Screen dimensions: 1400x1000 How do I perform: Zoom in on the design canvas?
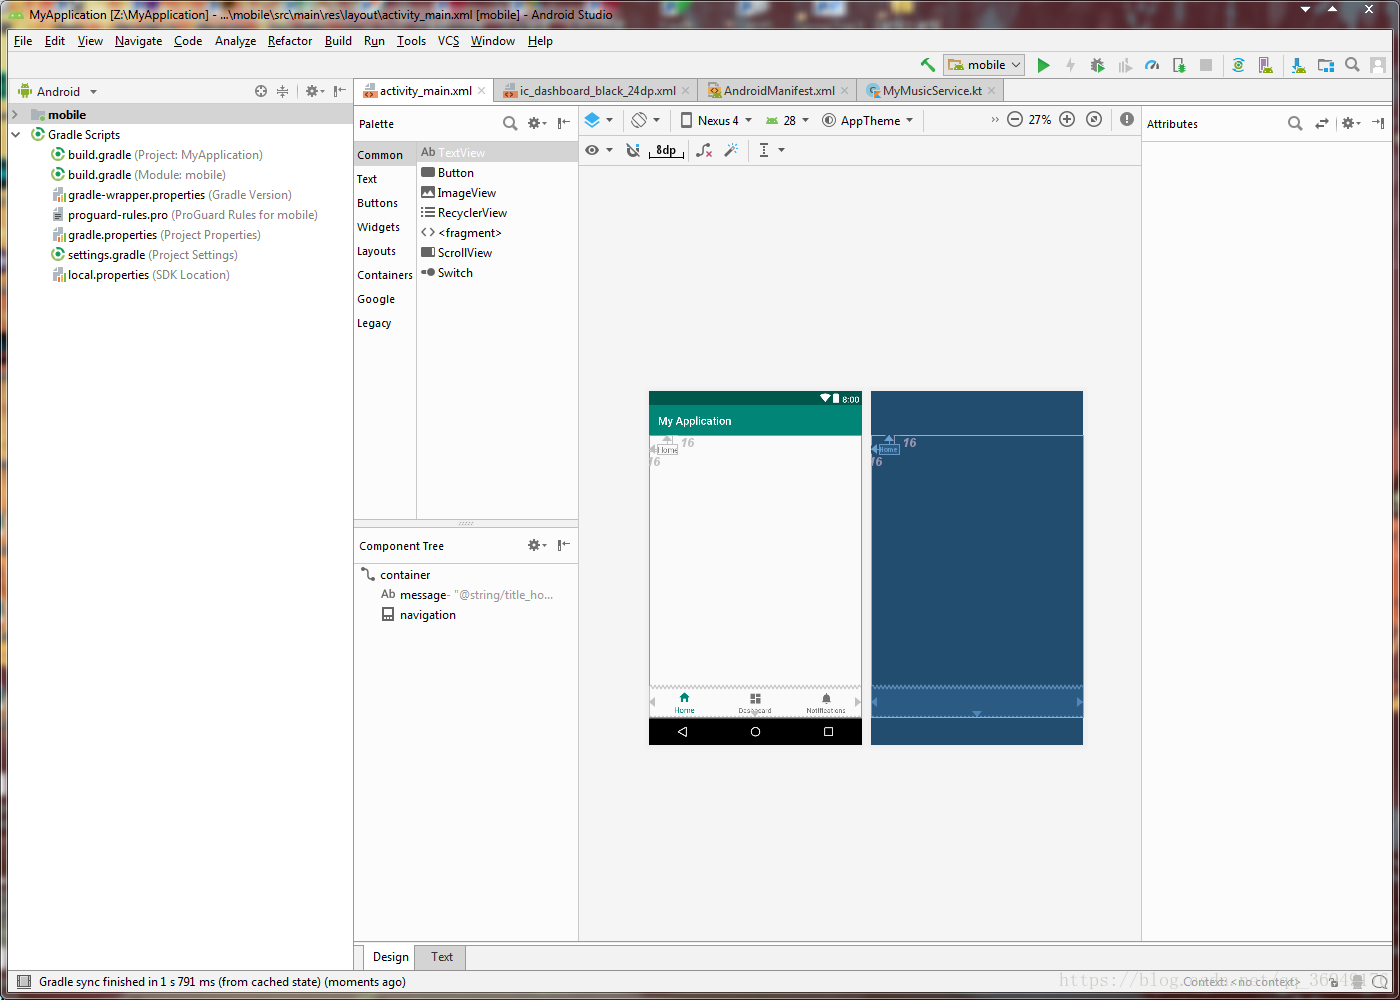pyautogui.click(x=1067, y=120)
